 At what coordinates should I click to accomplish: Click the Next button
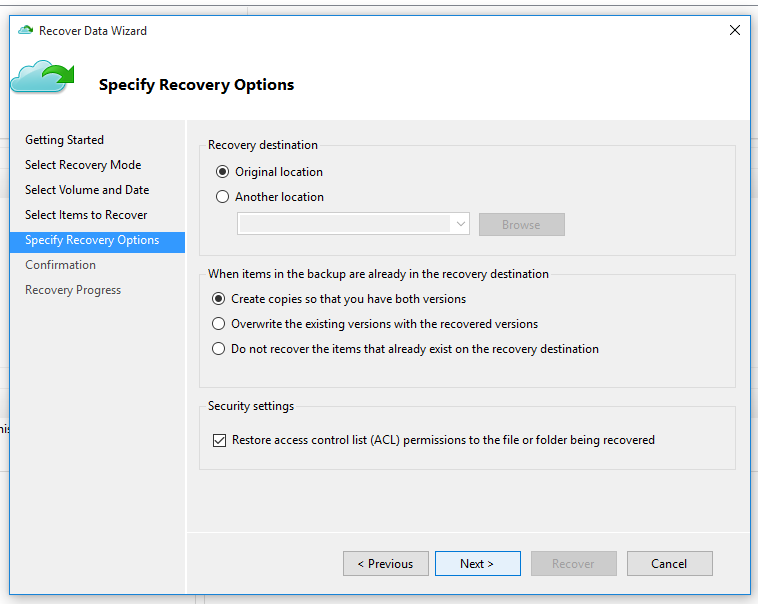(x=478, y=563)
